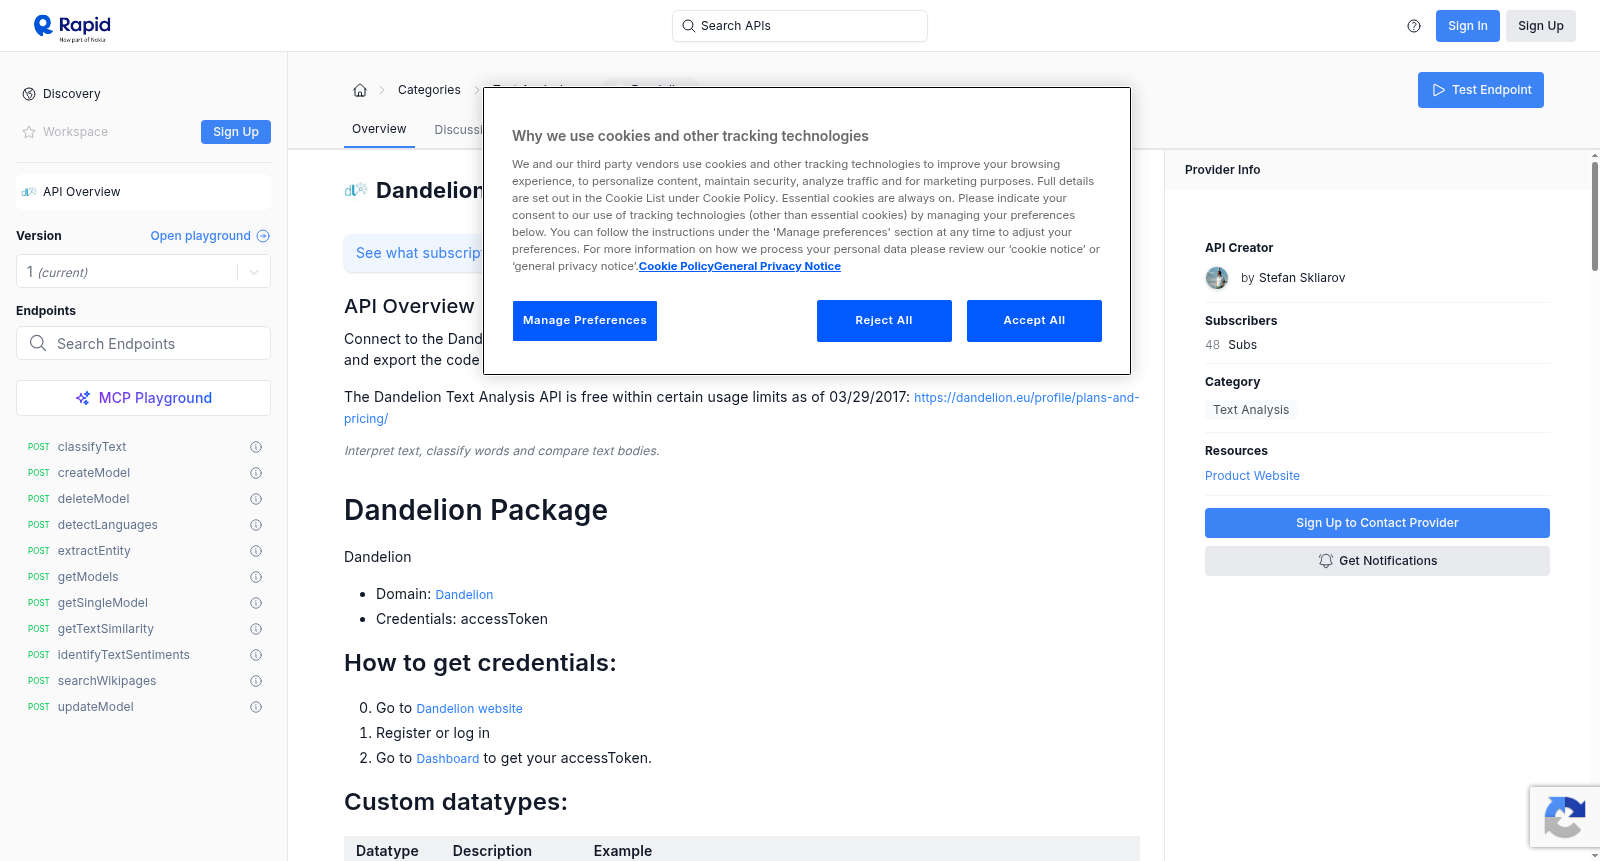This screenshot has height=861, width=1600.
Task: Open the Dashboard link
Action: click(447, 759)
